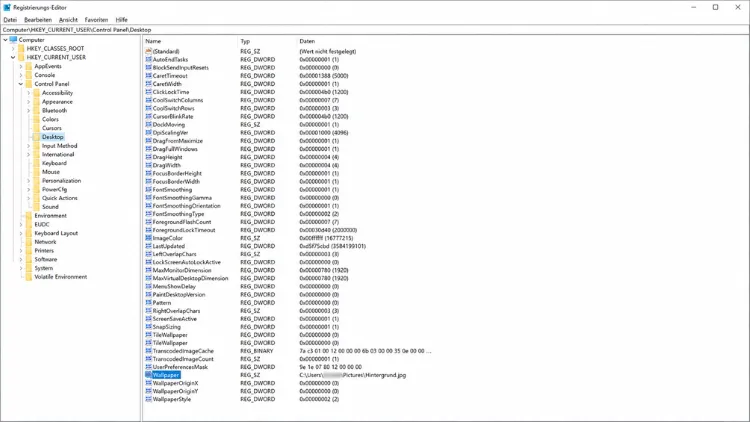Select the LockScreenAutoLockActive value name
This screenshot has height=422, width=750.
pyautogui.click(x=187, y=262)
